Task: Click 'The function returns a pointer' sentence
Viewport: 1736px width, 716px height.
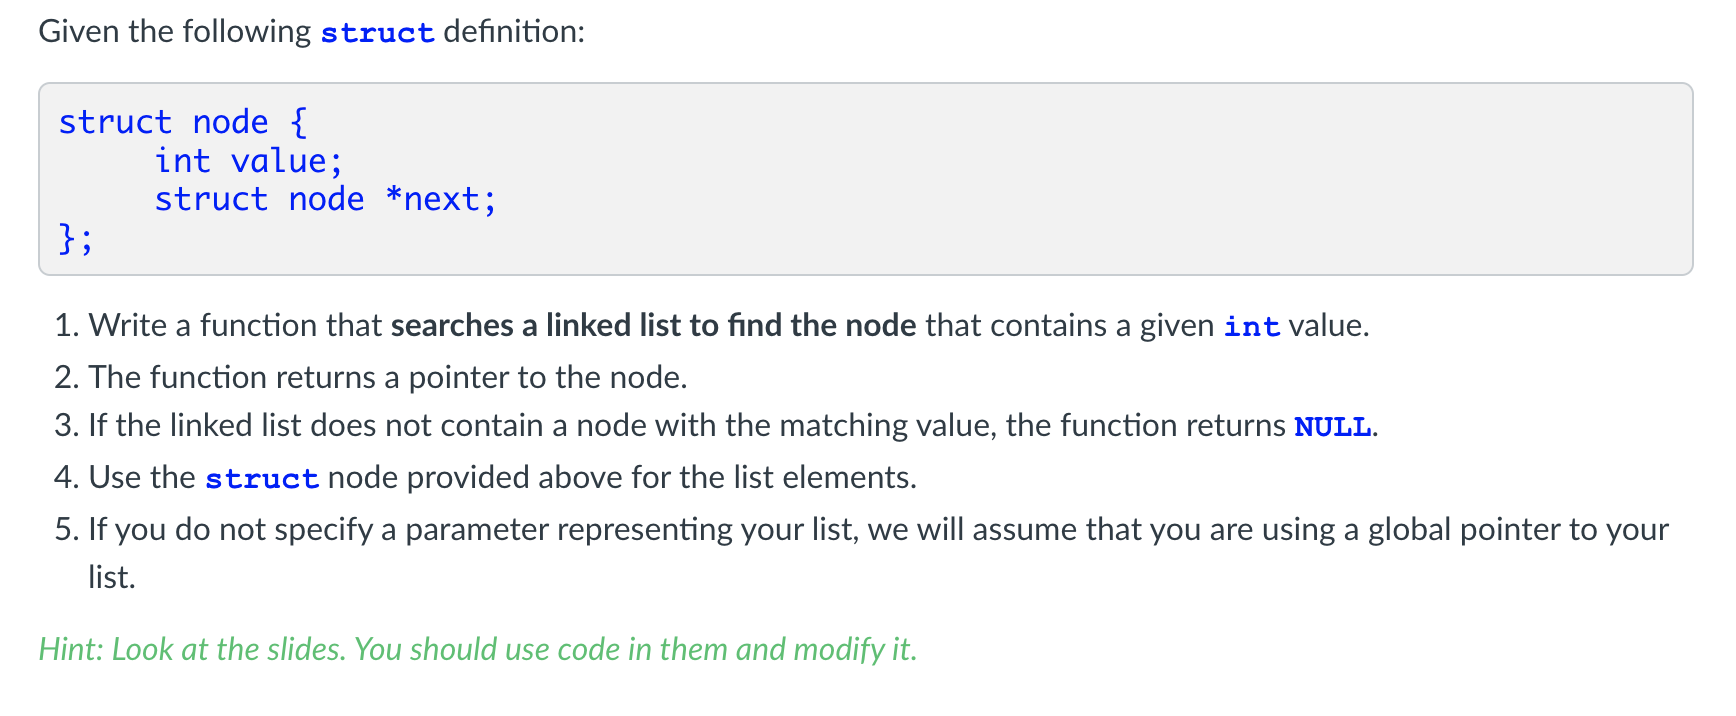Action: click(388, 377)
